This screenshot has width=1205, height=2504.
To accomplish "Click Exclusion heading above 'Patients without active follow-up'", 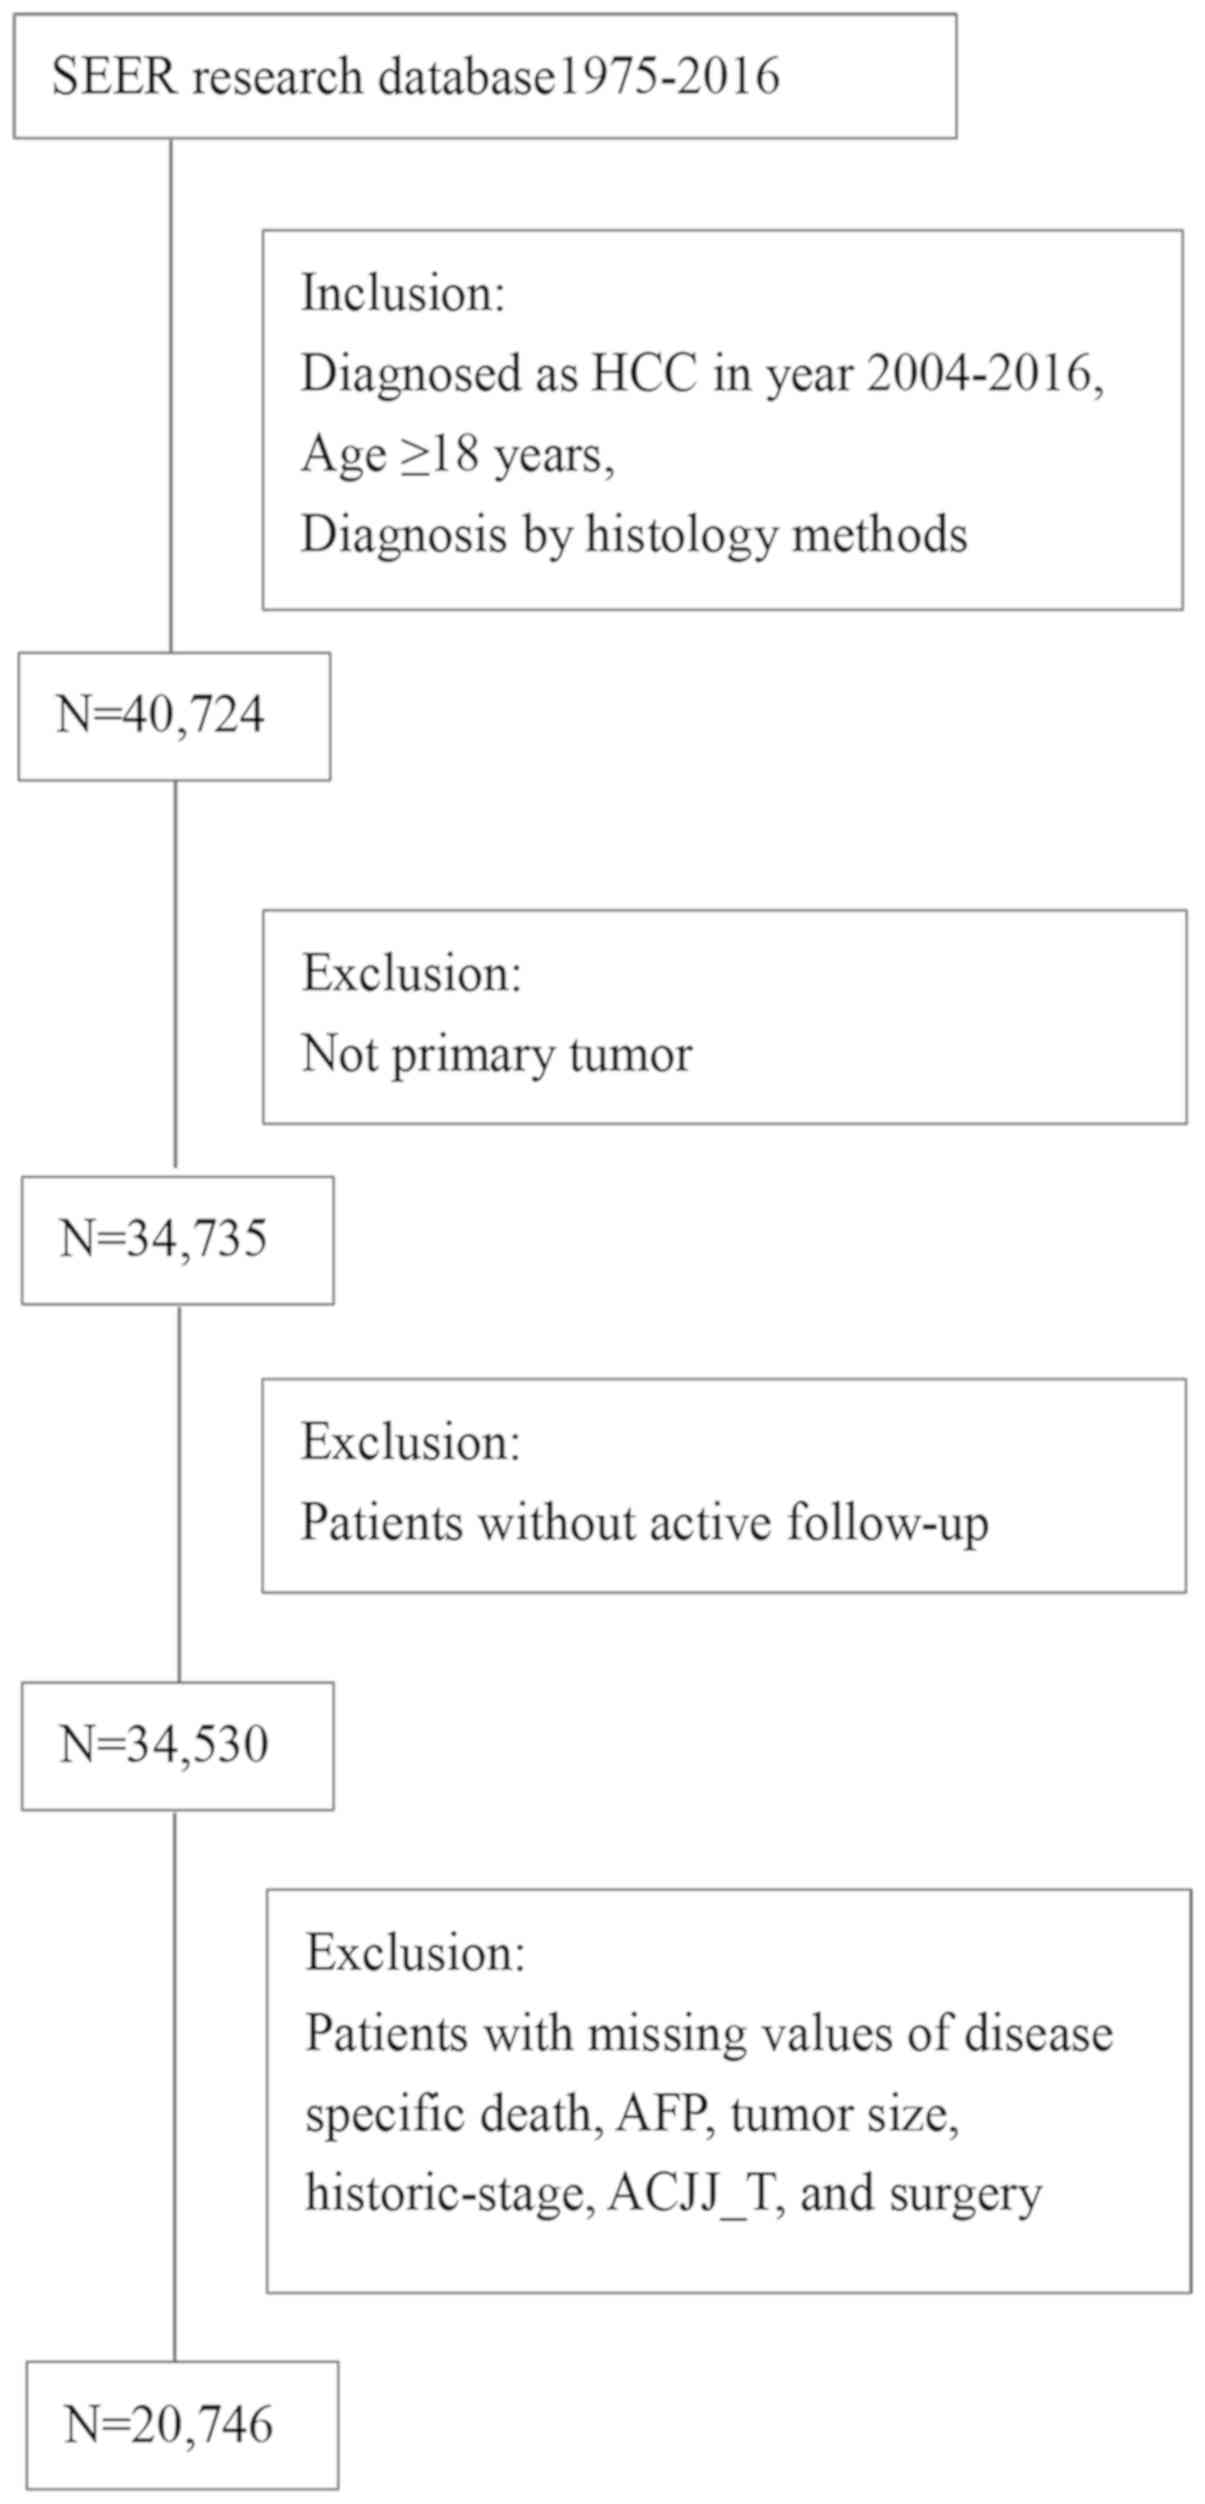I will (x=411, y=1442).
